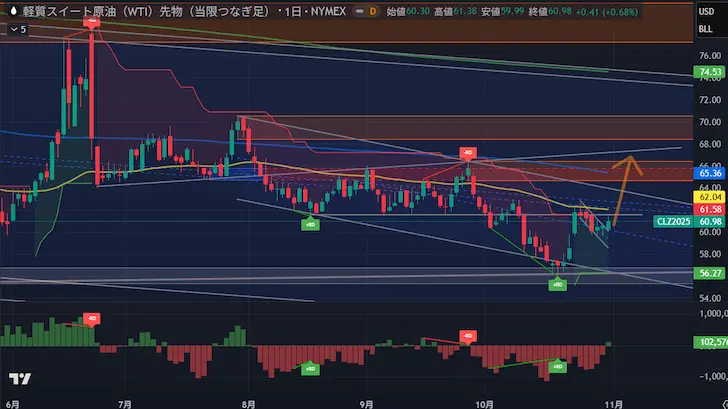Image resolution: width=728 pixels, height=409 pixels.
Task: Select the green marker at October price low
Action: [x=556, y=285]
